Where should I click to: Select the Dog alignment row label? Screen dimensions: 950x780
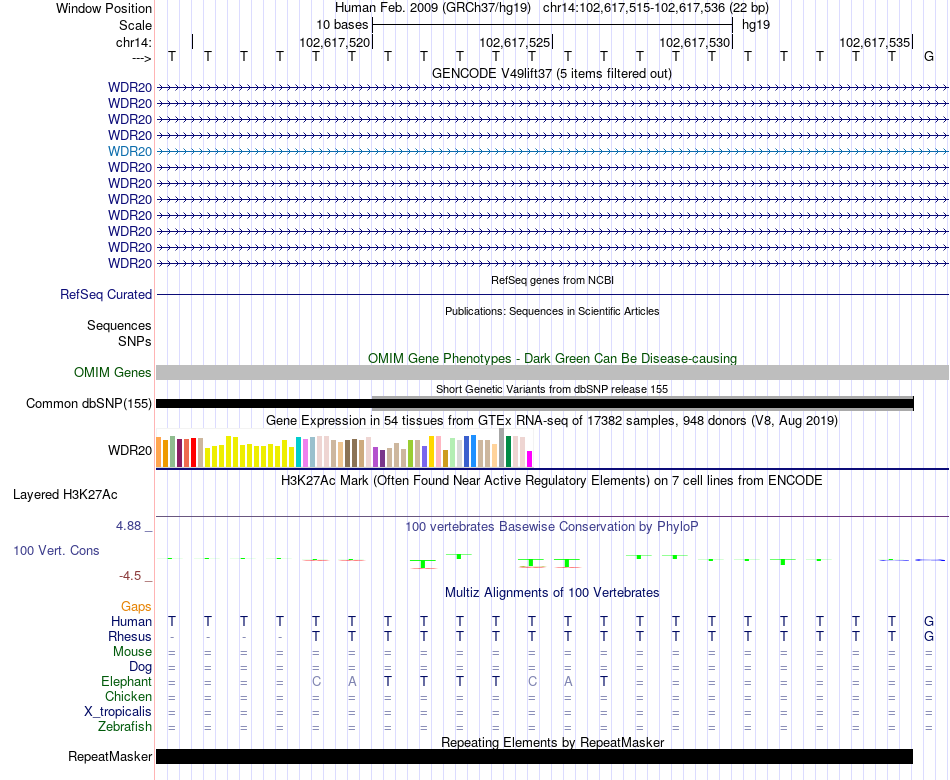141,667
